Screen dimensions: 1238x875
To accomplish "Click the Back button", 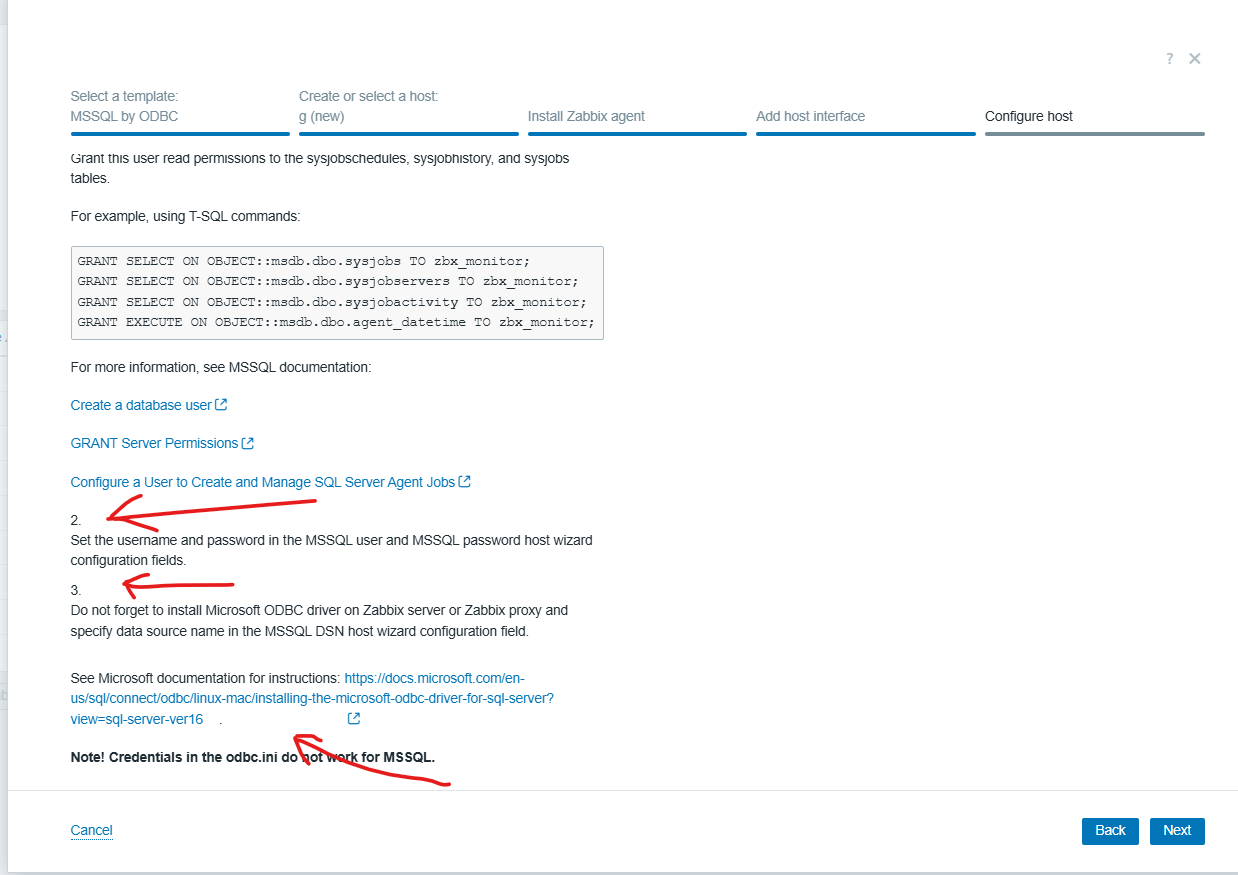I will pyautogui.click(x=1110, y=830).
